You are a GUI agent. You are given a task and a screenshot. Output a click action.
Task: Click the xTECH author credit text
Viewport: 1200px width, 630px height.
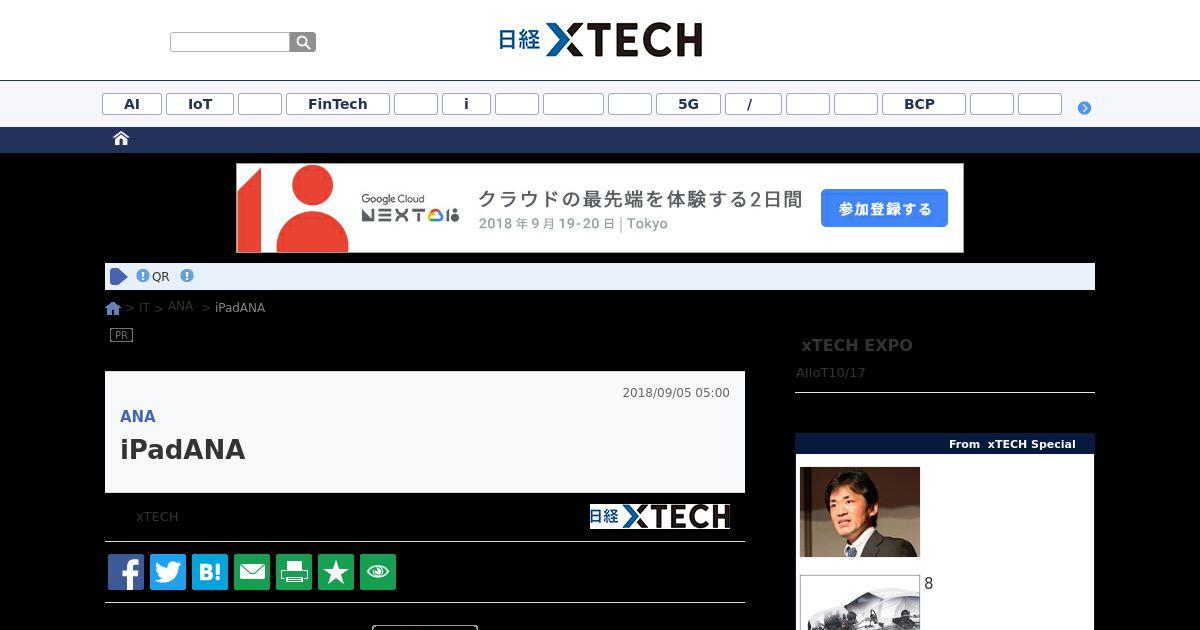[157, 517]
